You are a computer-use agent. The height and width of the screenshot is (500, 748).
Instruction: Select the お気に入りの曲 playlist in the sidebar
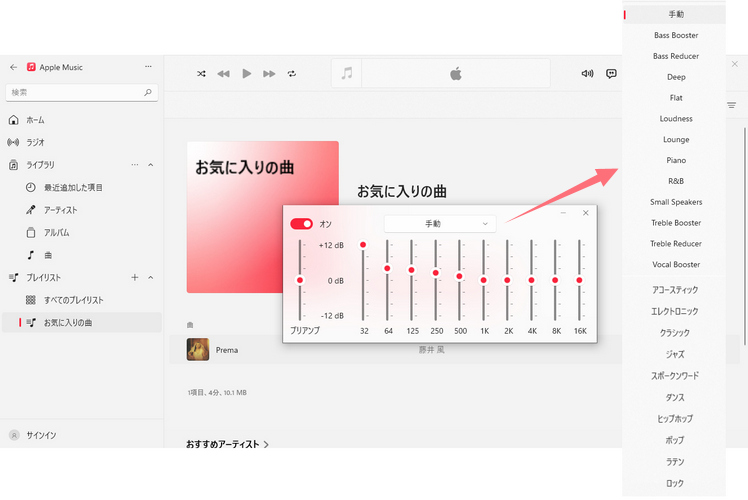[82, 323]
